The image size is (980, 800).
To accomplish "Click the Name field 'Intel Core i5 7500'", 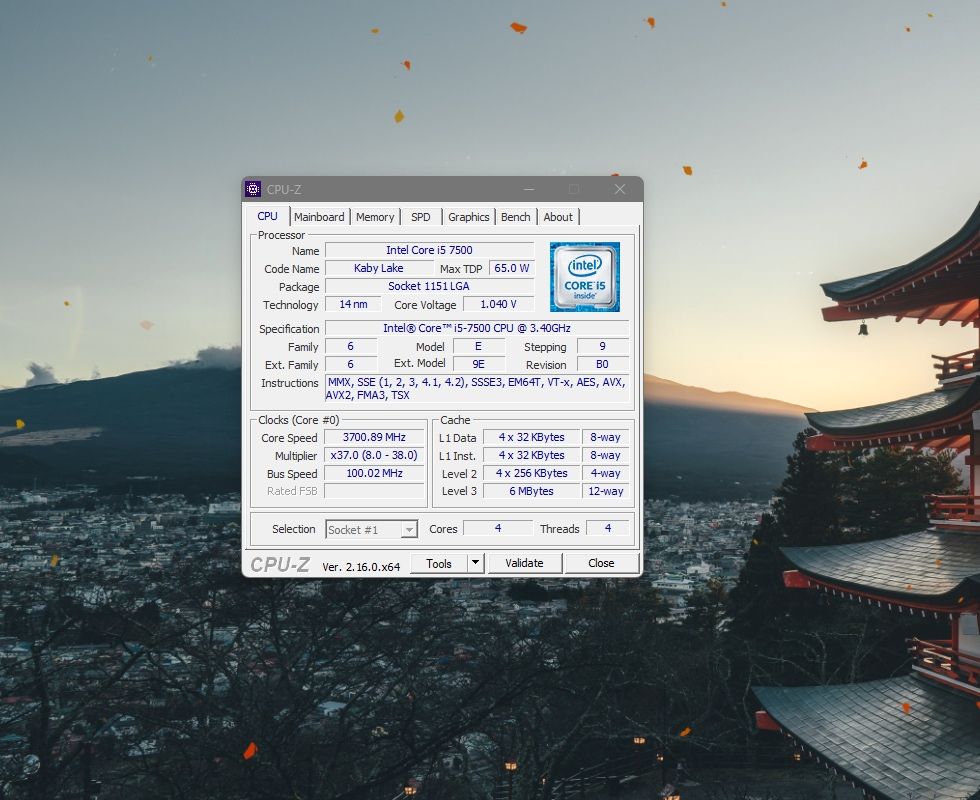I will pos(429,250).
